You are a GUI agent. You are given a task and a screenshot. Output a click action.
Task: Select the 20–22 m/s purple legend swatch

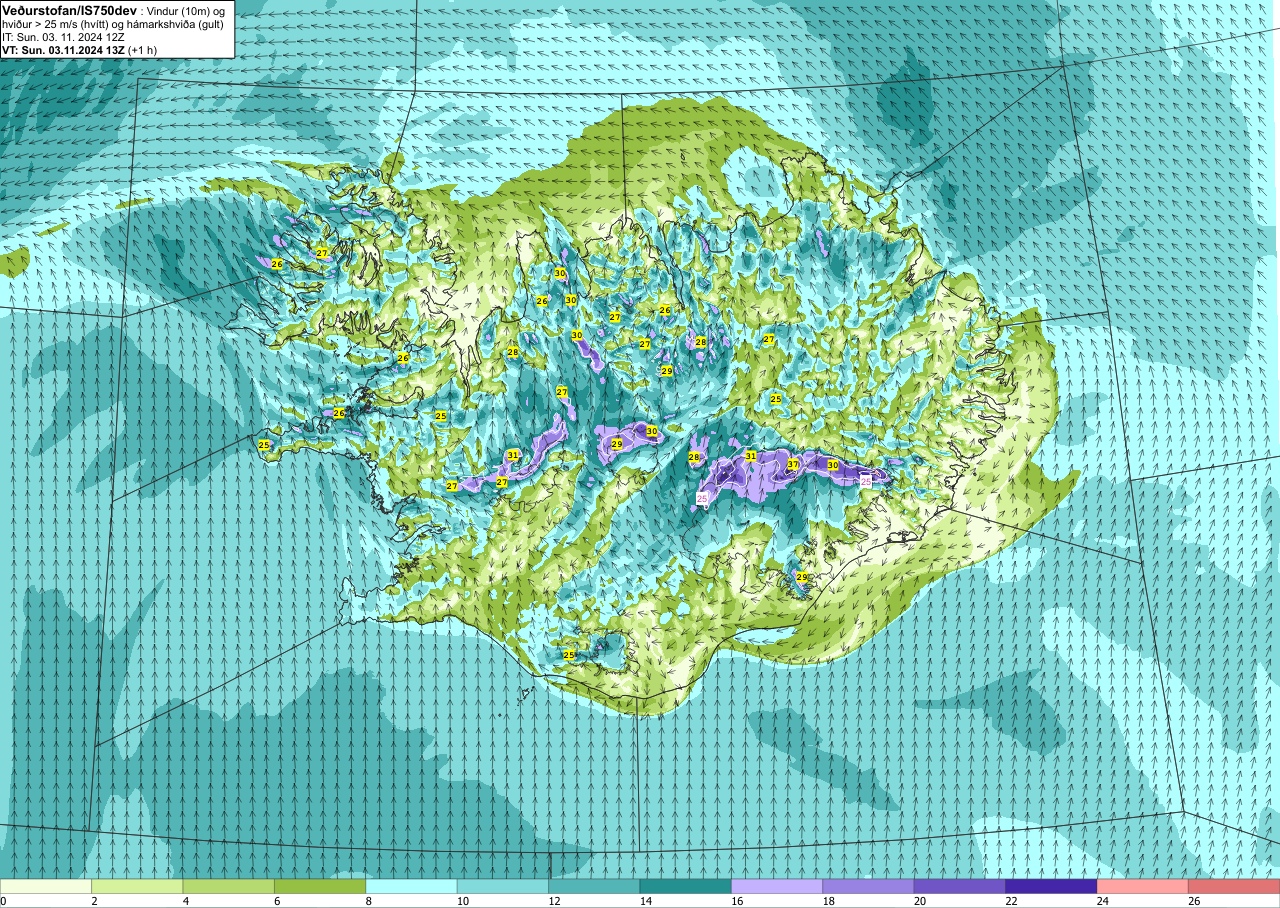click(x=959, y=886)
